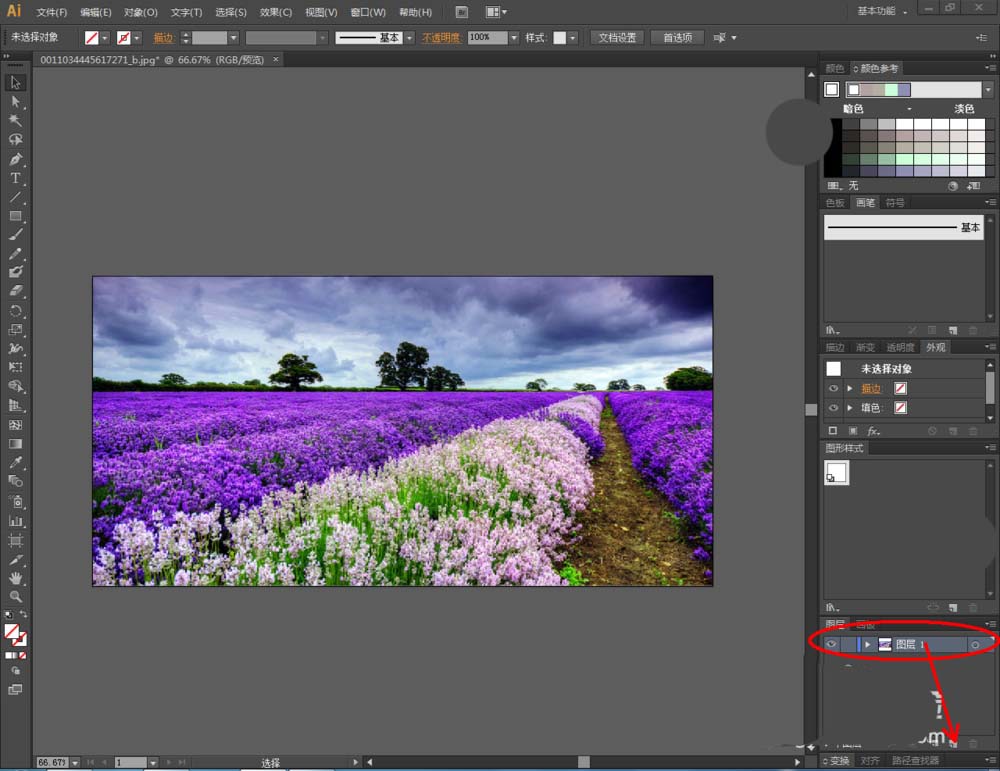Open the 样式 style dropdown

[x=573, y=38]
